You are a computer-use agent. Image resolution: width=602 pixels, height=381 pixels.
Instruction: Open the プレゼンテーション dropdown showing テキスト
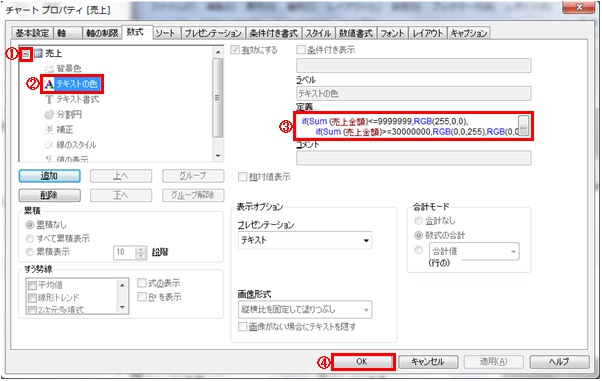305,240
